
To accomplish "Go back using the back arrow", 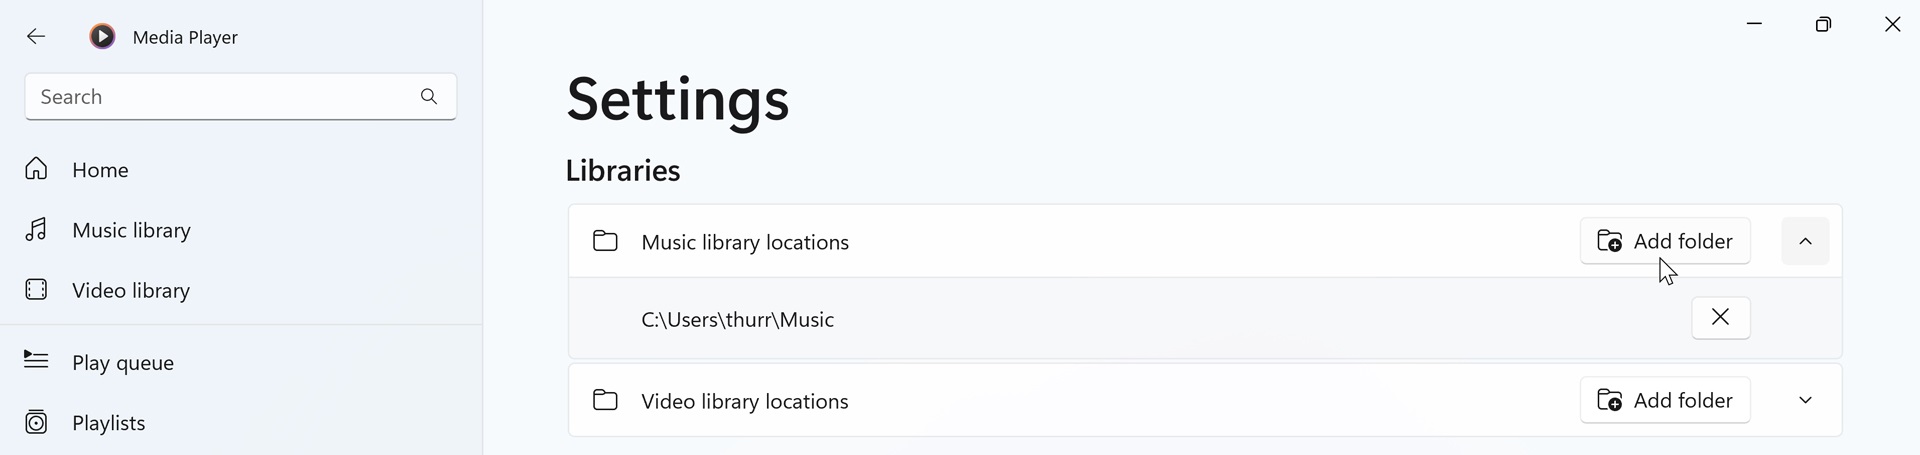I will [36, 37].
